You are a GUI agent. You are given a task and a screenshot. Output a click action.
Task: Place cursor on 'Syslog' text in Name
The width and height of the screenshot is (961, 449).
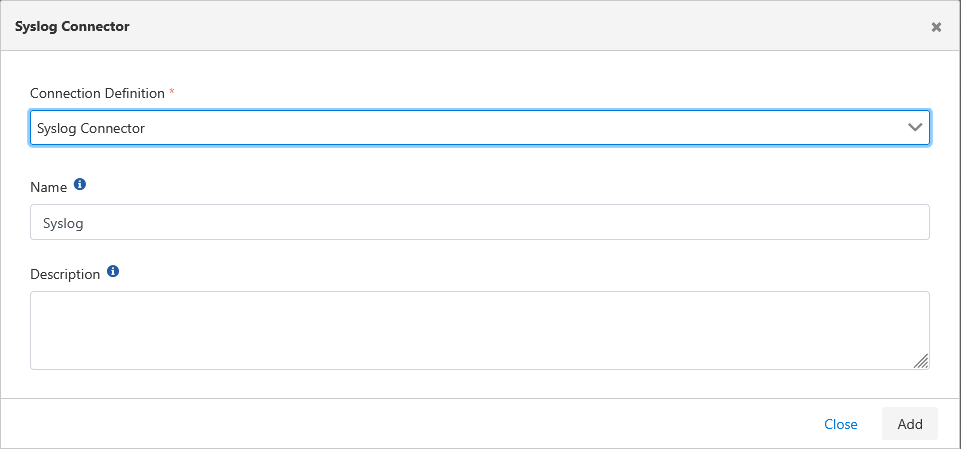pyautogui.click(x=63, y=223)
